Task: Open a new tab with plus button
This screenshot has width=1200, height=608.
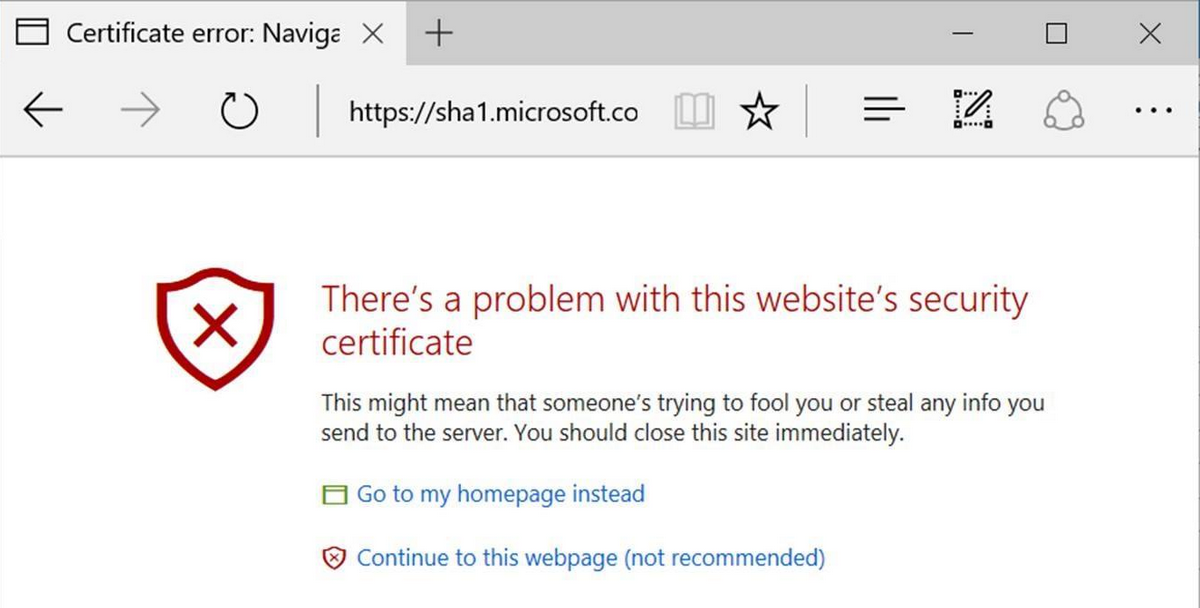Action: pyautogui.click(x=439, y=34)
